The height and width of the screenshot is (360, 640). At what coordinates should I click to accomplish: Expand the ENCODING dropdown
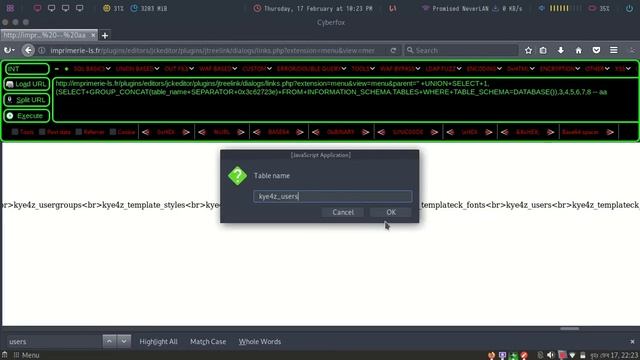(x=484, y=69)
